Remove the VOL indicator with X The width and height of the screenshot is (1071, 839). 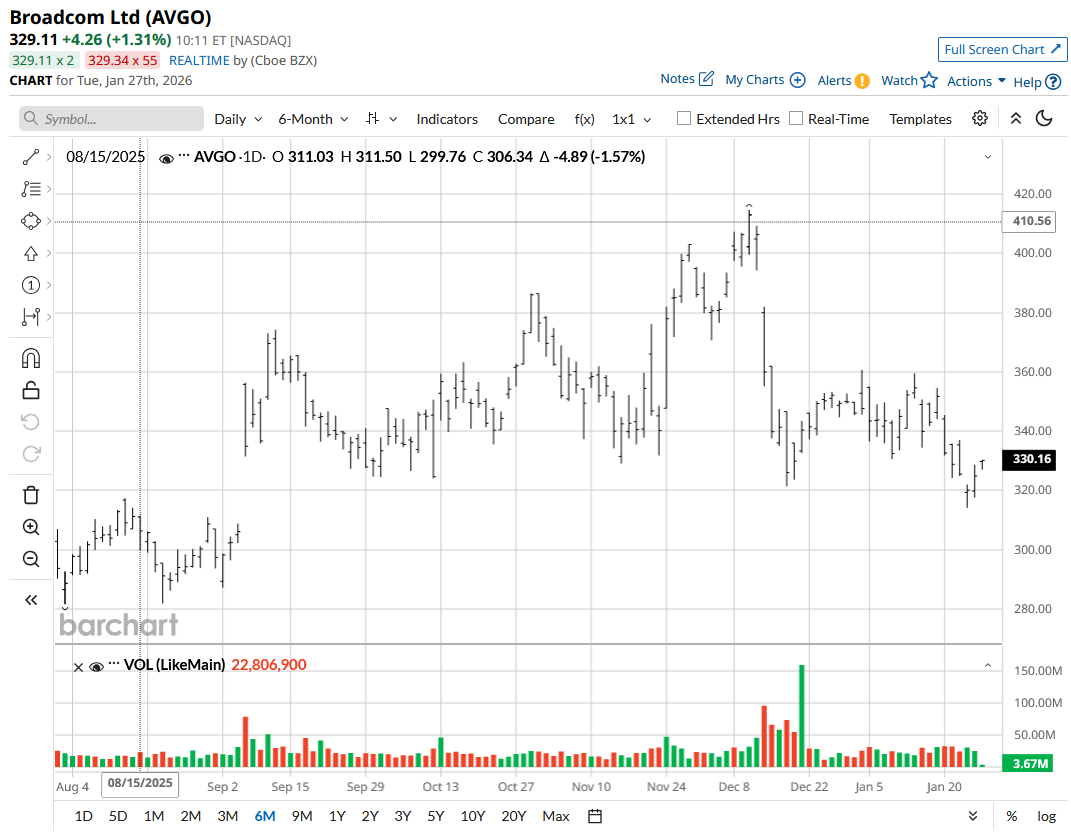pyautogui.click(x=79, y=668)
